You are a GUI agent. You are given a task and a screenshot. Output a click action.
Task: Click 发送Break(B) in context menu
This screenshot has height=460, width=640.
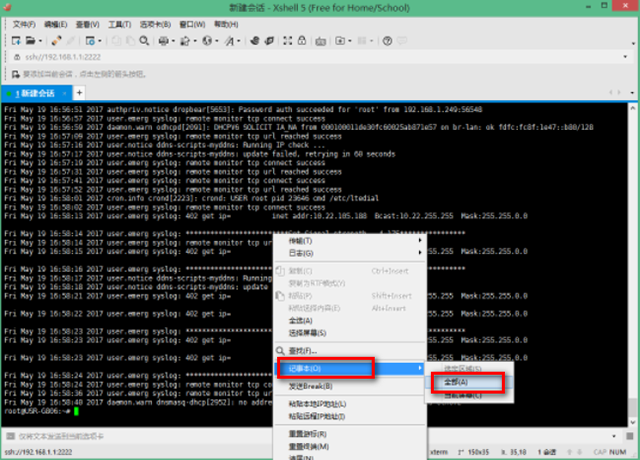[x=312, y=386]
